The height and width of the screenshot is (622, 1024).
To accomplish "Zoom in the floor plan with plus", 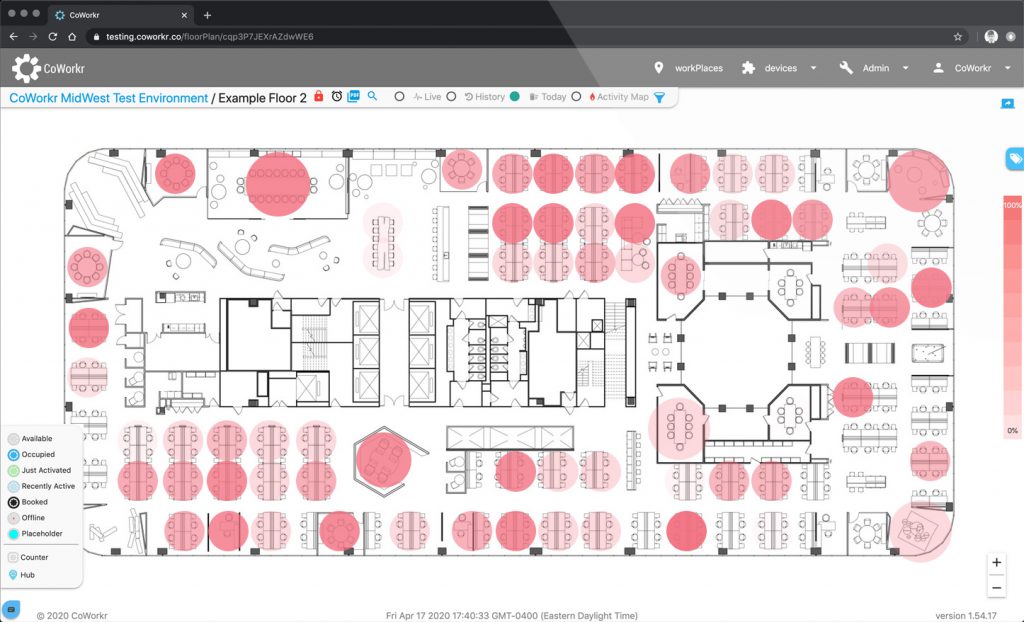I will pos(997,563).
